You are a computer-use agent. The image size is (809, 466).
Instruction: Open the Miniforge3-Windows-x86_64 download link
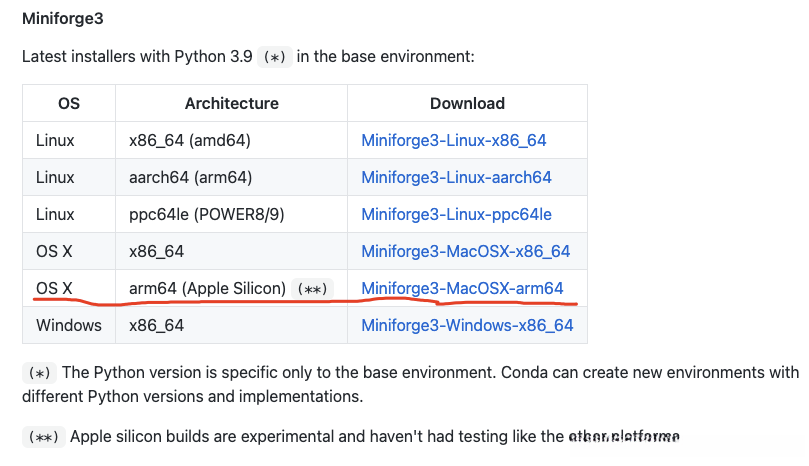point(467,325)
